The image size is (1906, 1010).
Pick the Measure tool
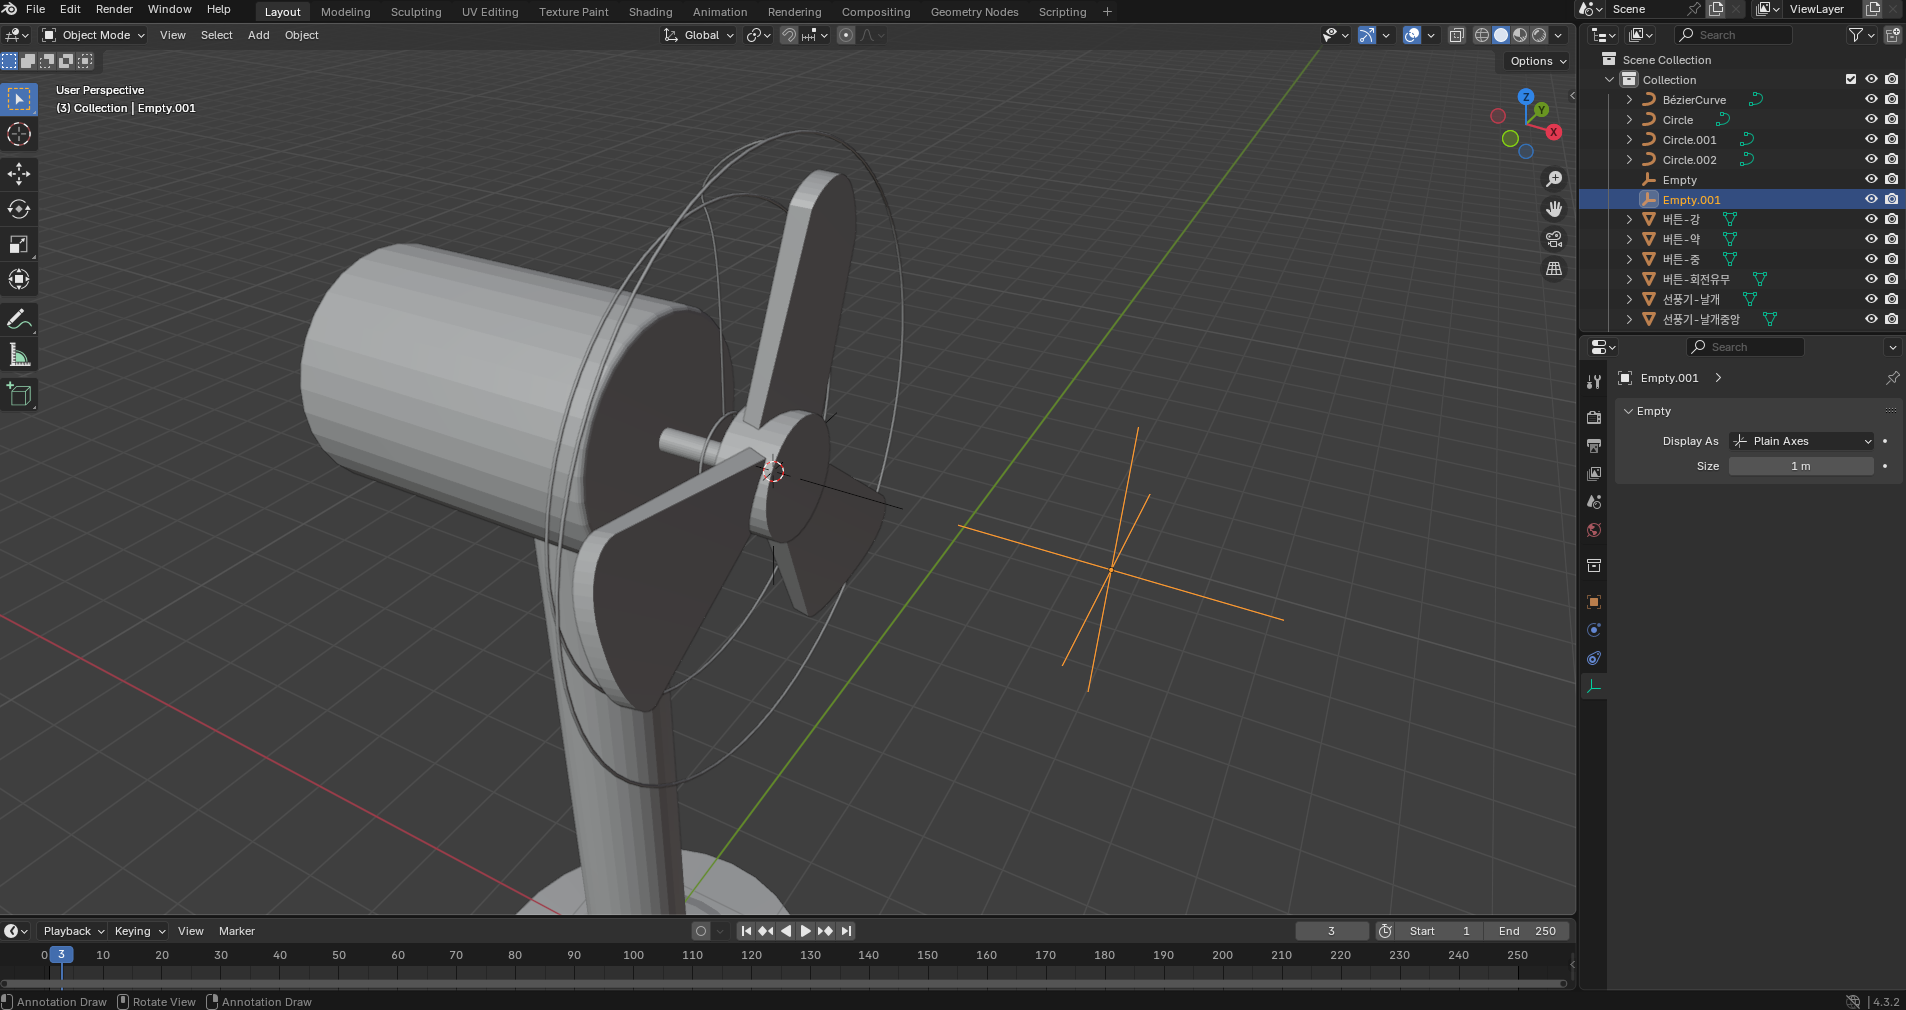tap(19, 355)
